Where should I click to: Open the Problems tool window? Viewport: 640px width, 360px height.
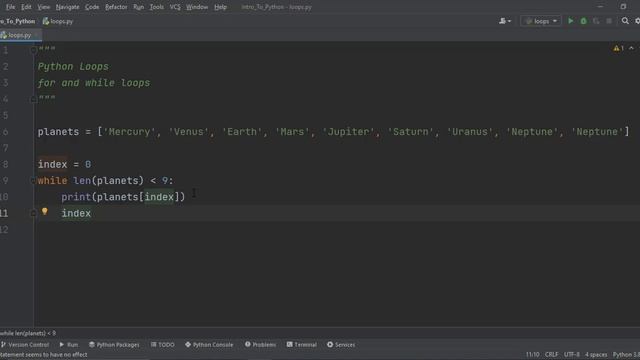point(260,344)
